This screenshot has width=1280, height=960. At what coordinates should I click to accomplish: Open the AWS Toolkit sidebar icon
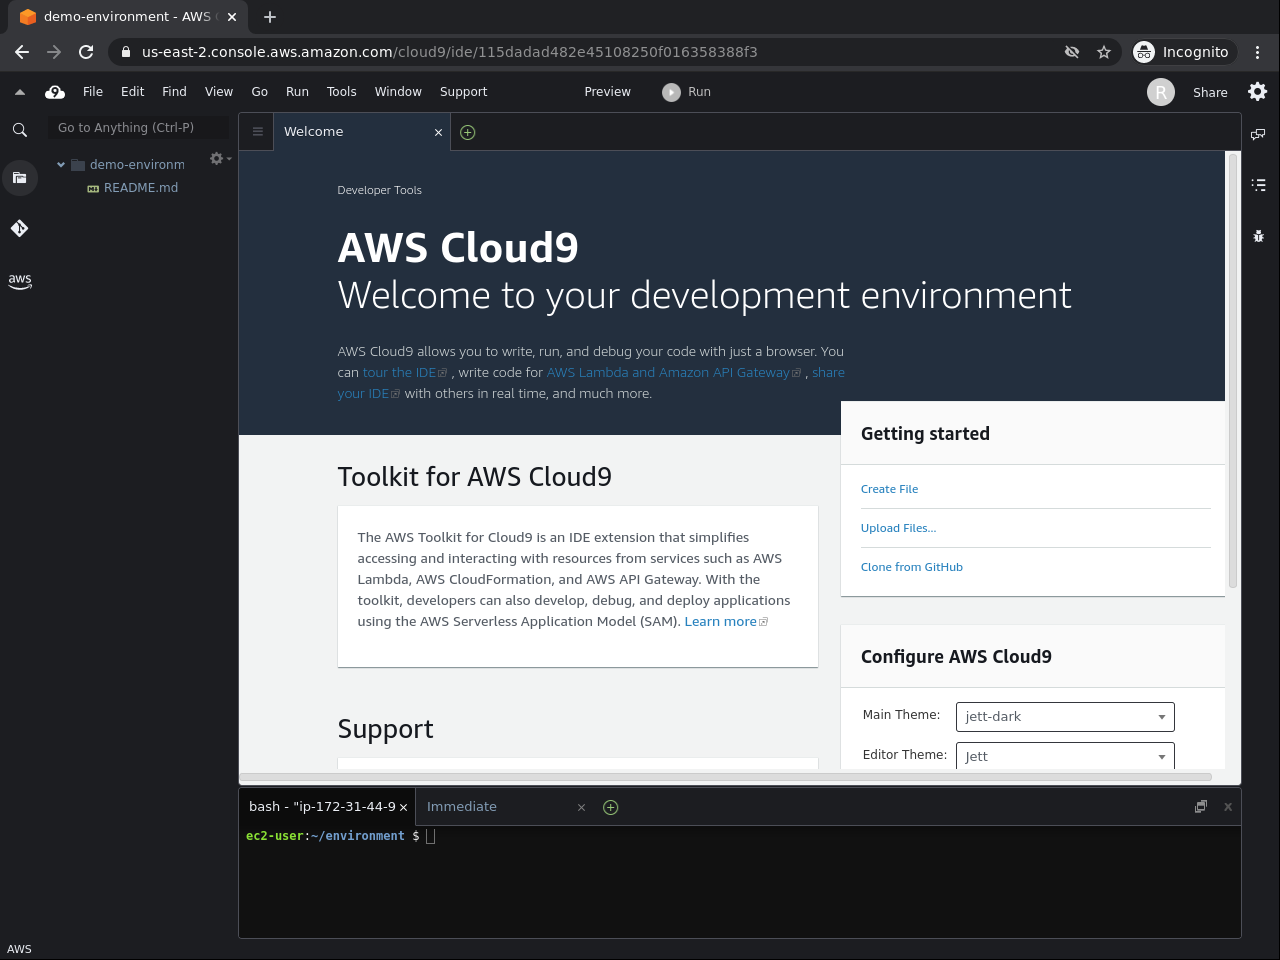click(19, 281)
